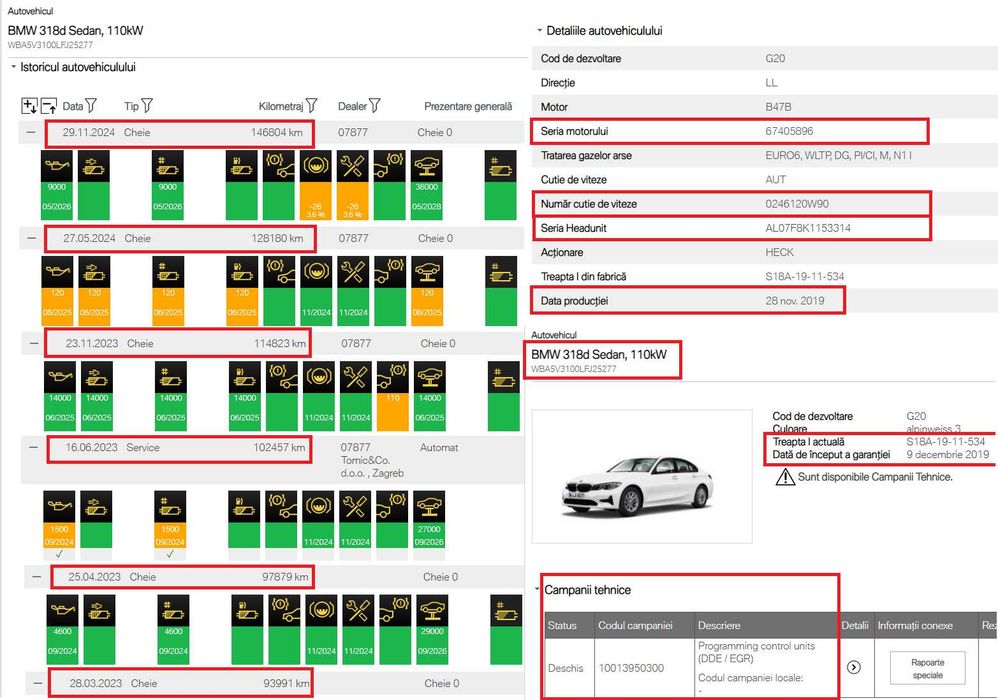Collapse the 16.06.2023 Service entry
The width and height of the screenshot is (998, 700).
(x=34, y=447)
